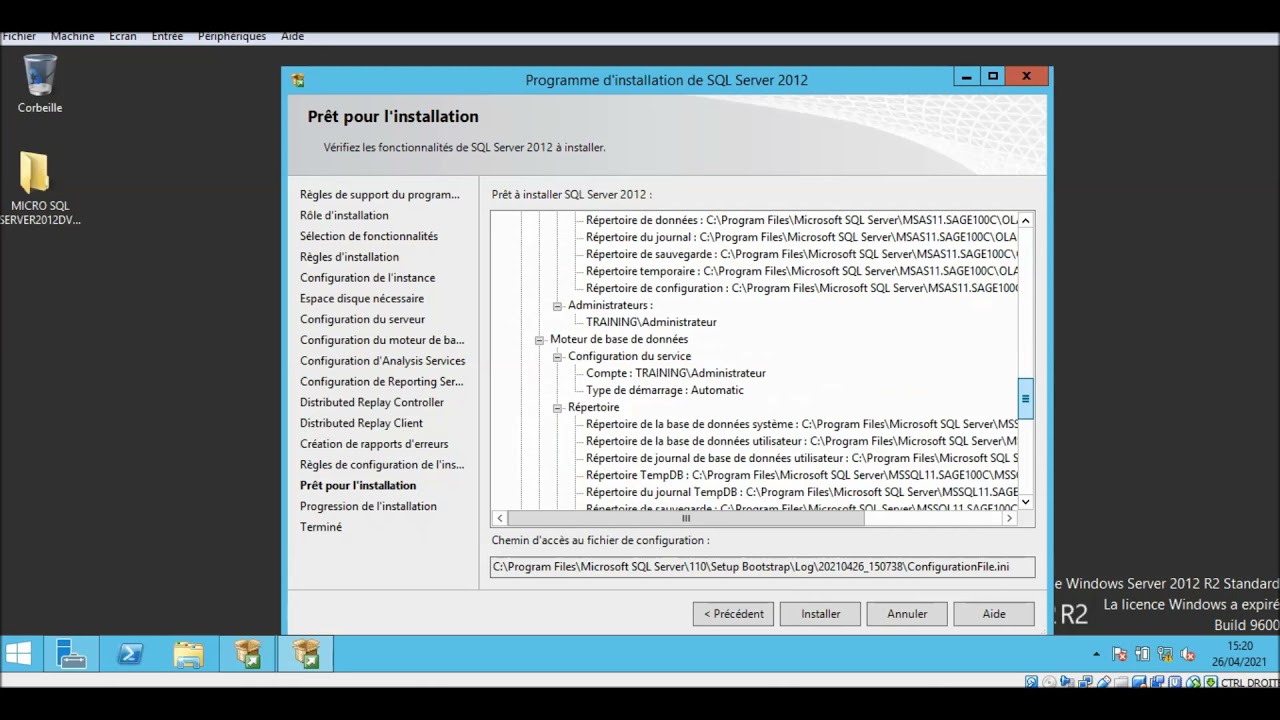Click the SQL Server setup title bar icon

[298, 80]
